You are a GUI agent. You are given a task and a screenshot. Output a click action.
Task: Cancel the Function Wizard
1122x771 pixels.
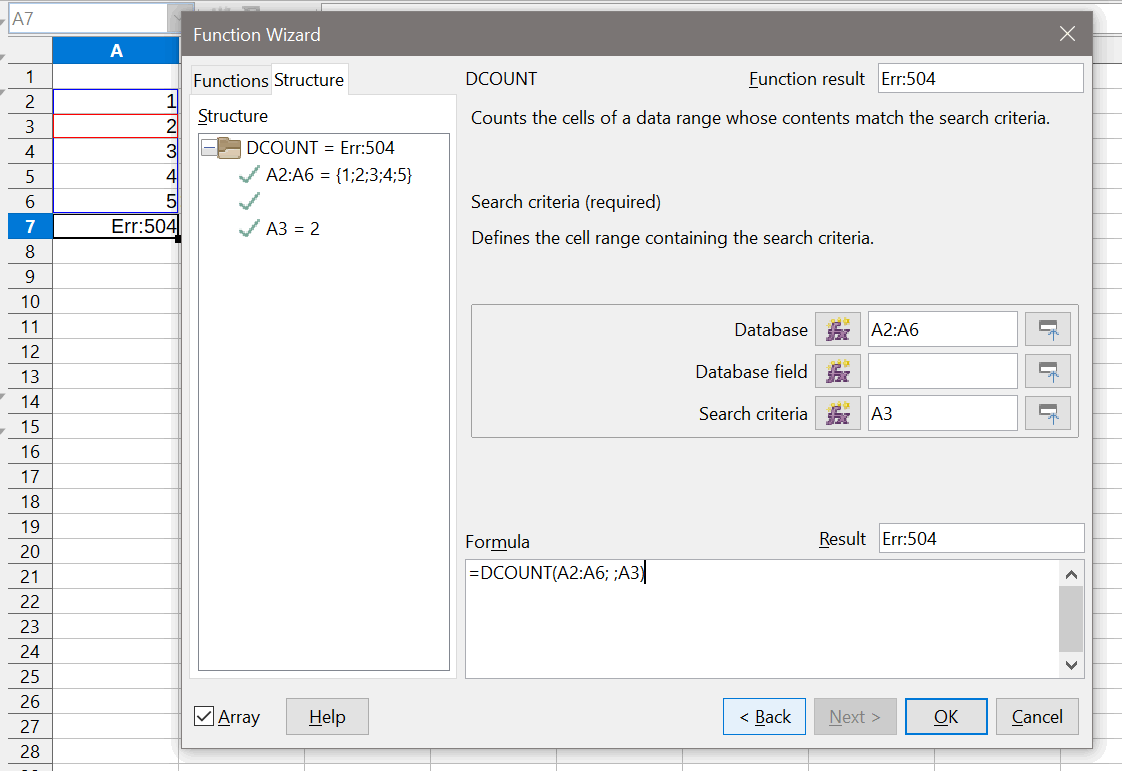coord(1037,716)
